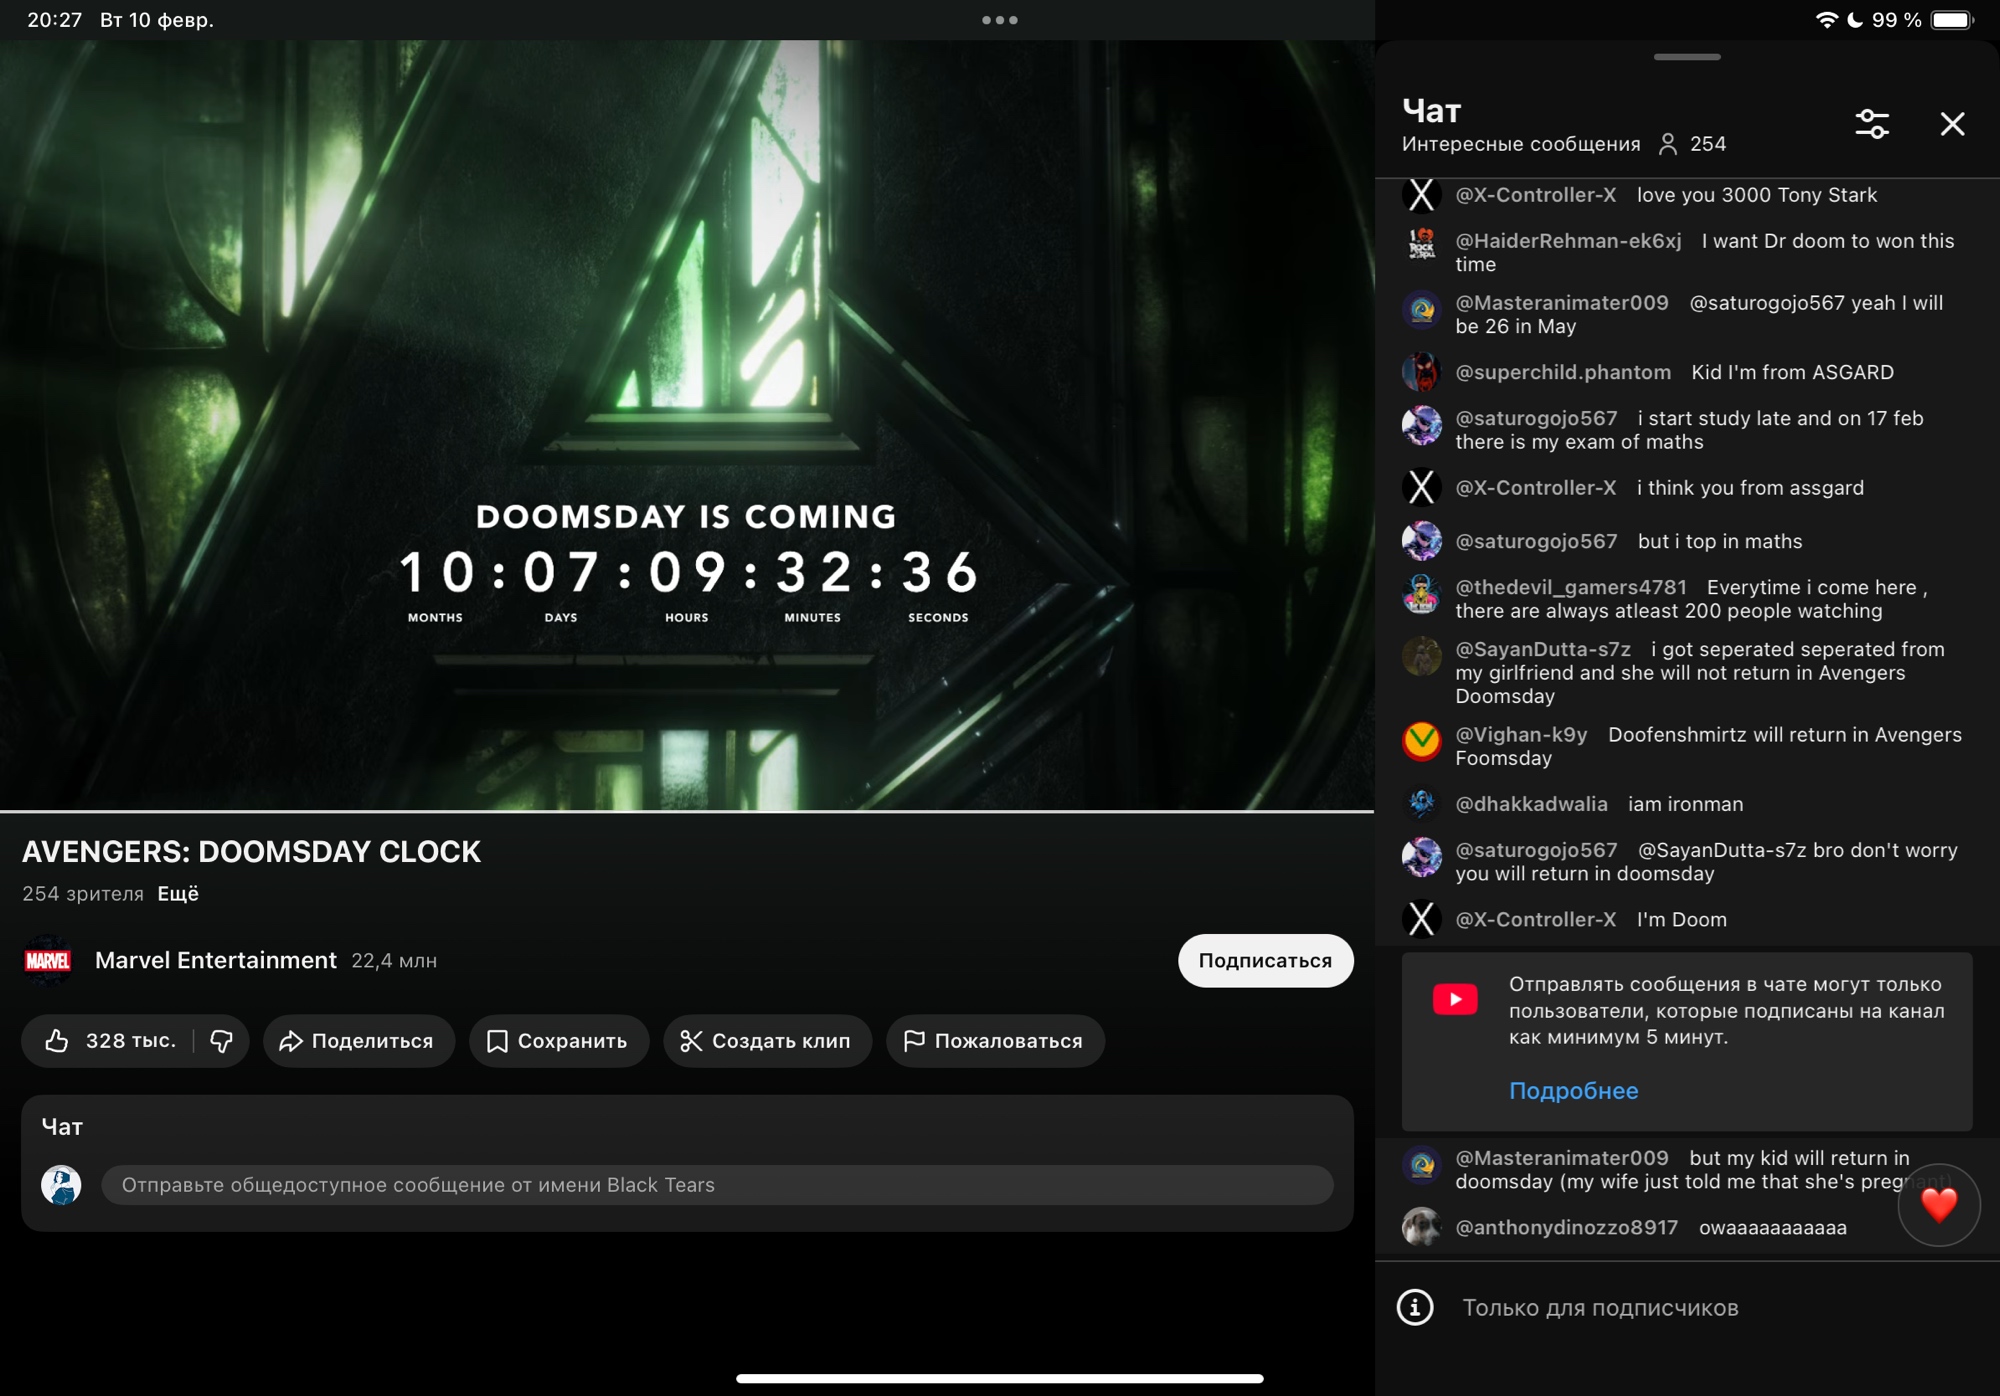Open Marvel Entertainment channel avatar
This screenshot has height=1396, width=2000.
[x=47, y=961]
